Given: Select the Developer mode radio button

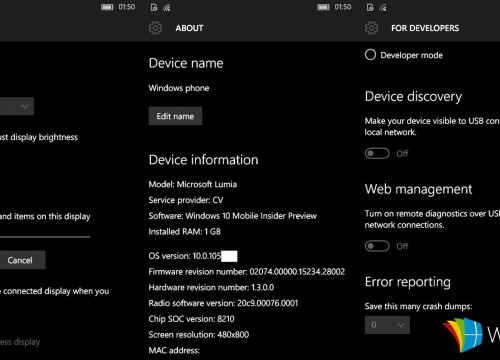Looking at the screenshot, I should pos(370,55).
